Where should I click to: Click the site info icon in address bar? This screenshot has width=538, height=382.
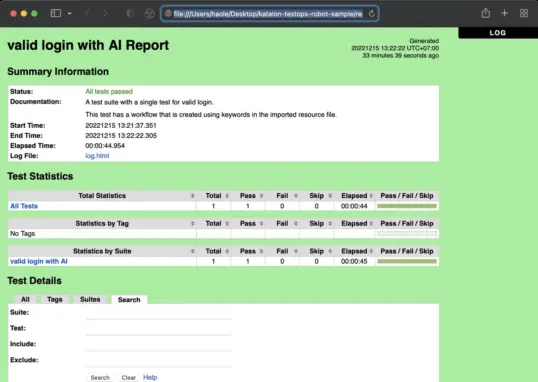pos(168,14)
